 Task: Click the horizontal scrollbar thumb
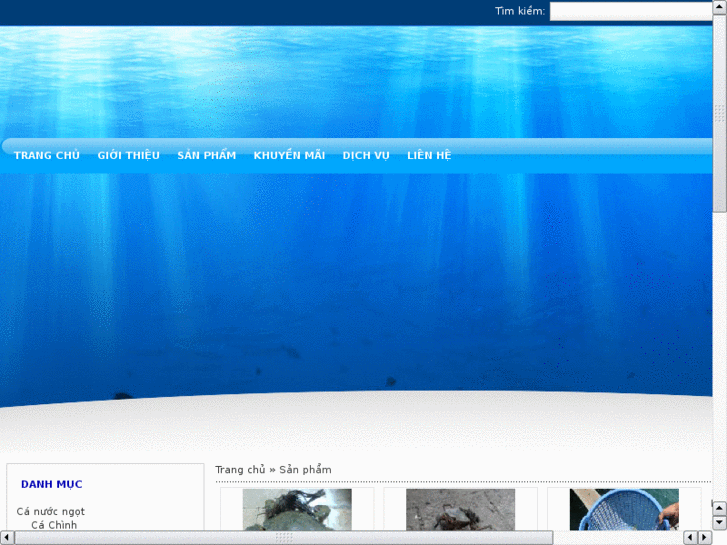coord(284,538)
